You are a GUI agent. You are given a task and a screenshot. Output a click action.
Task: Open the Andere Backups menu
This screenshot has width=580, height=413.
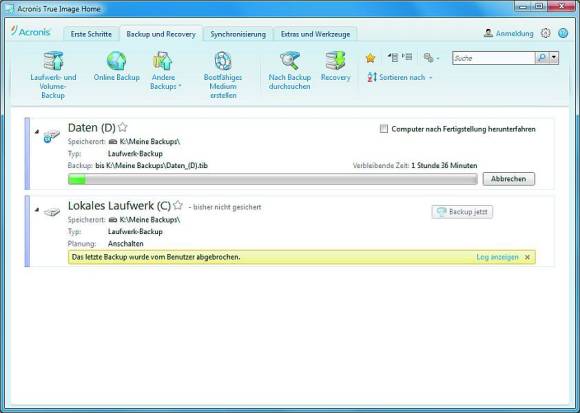point(163,71)
